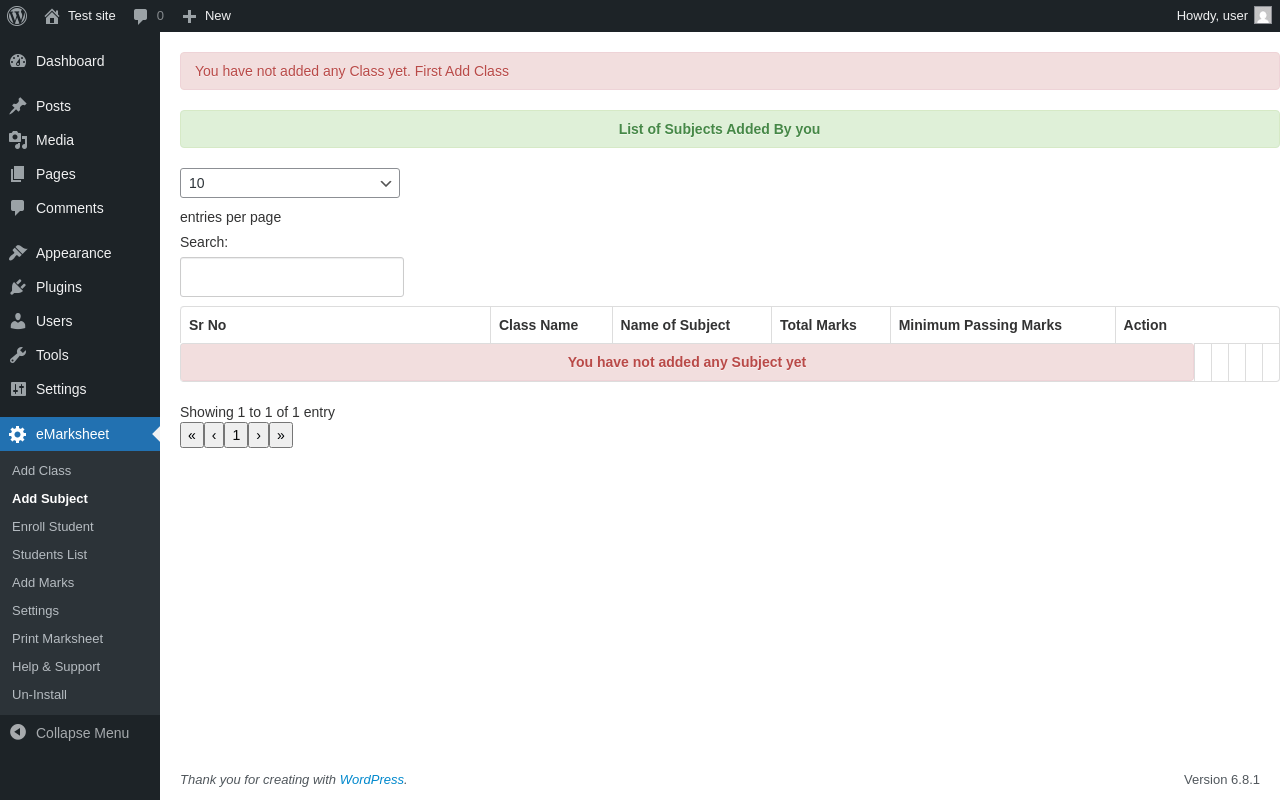Image resolution: width=1280 pixels, height=800 pixels.
Task: Click the Tools wrench icon
Action: (18, 355)
